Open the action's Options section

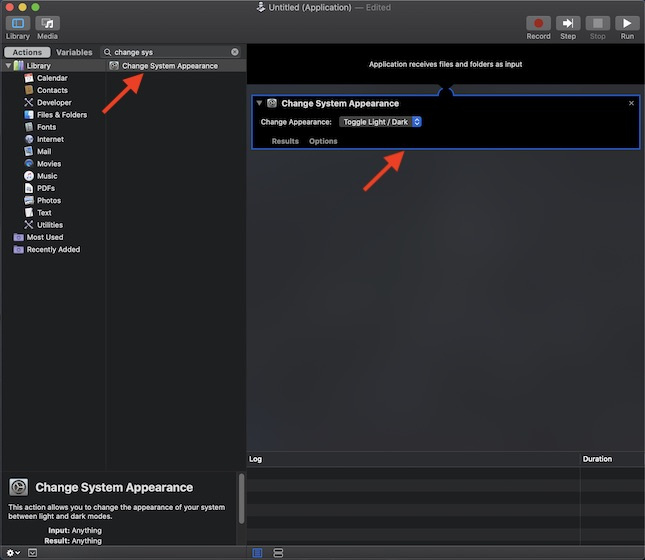pos(323,141)
